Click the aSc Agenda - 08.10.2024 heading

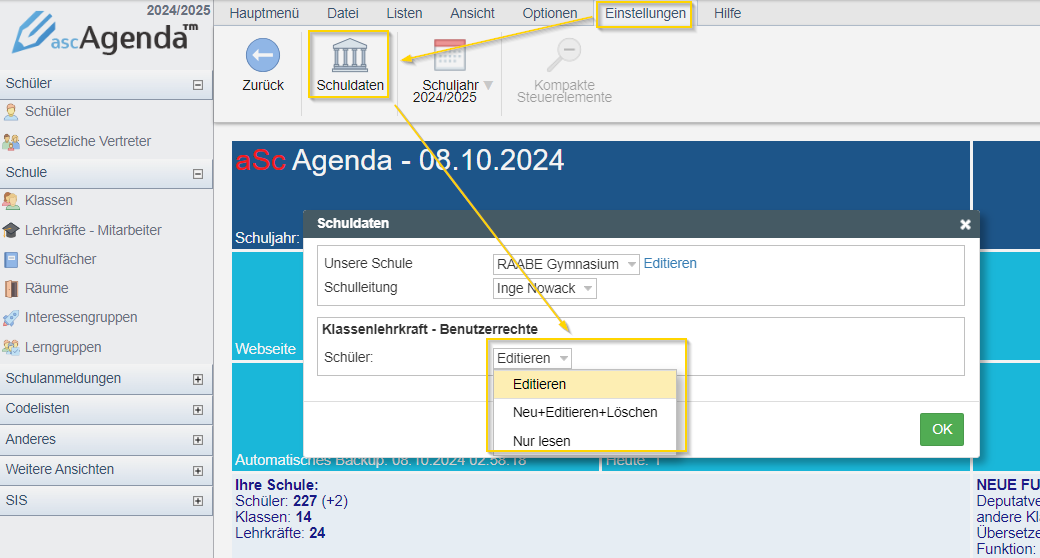(400, 161)
